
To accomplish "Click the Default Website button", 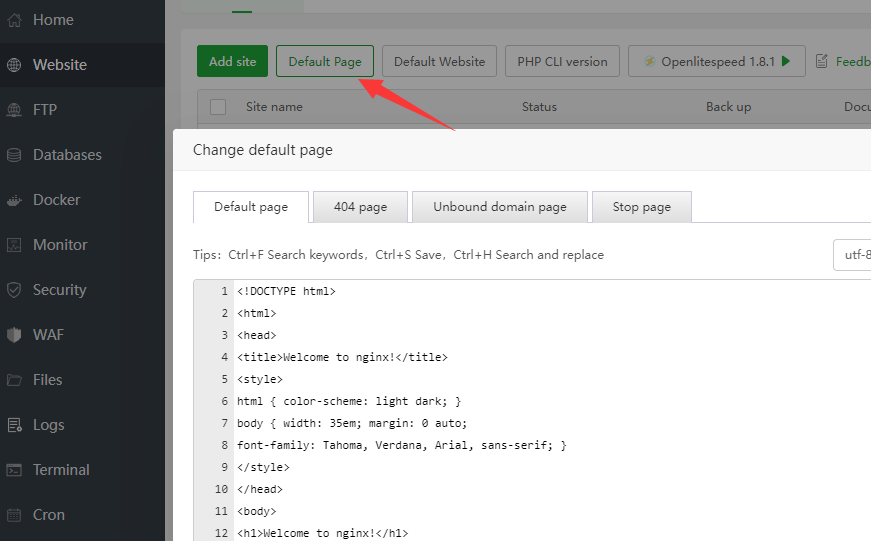I will [439, 61].
